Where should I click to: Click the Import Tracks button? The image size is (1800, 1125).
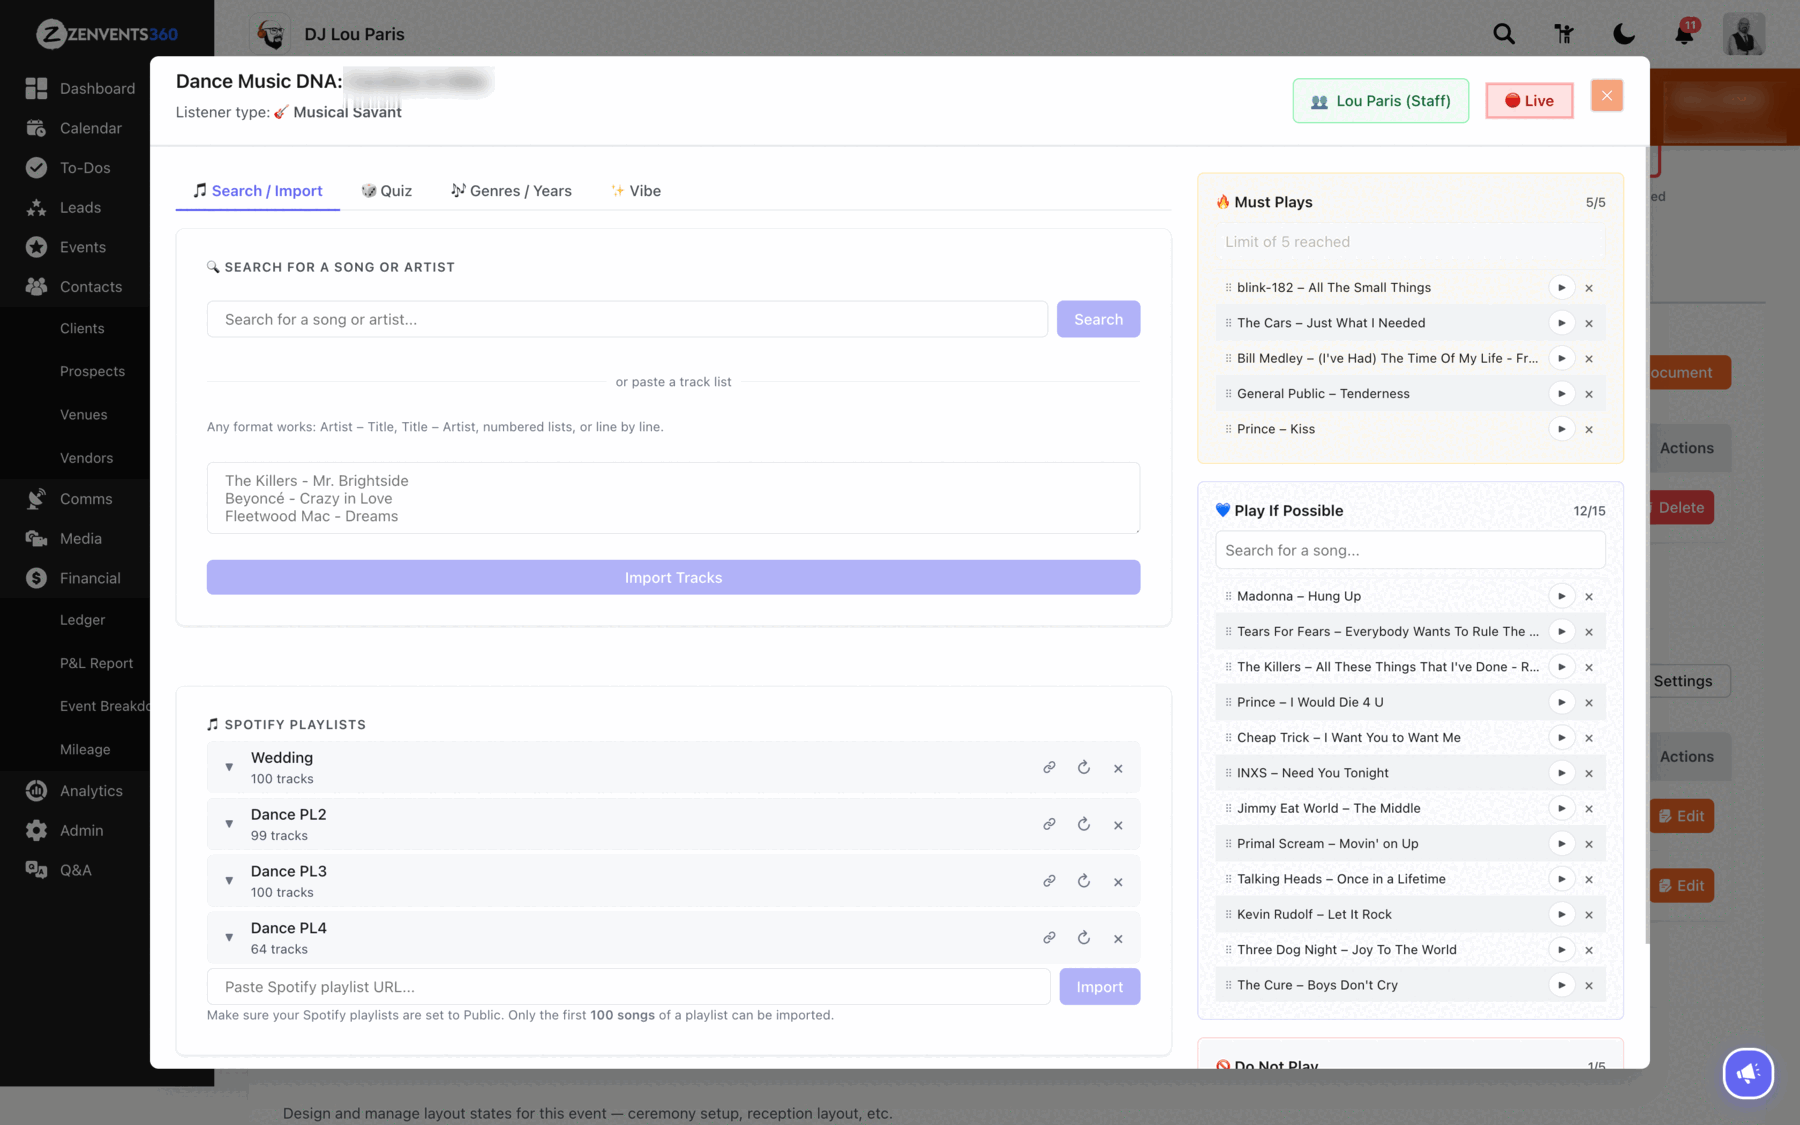(x=673, y=578)
